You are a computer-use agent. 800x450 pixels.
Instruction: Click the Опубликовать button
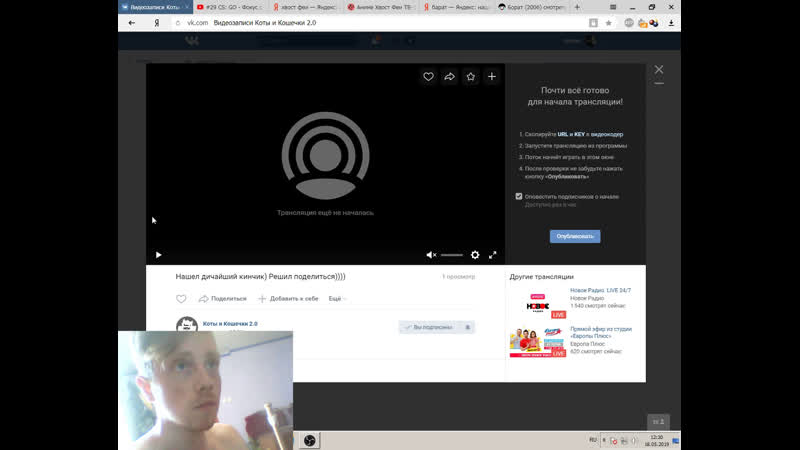click(575, 237)
